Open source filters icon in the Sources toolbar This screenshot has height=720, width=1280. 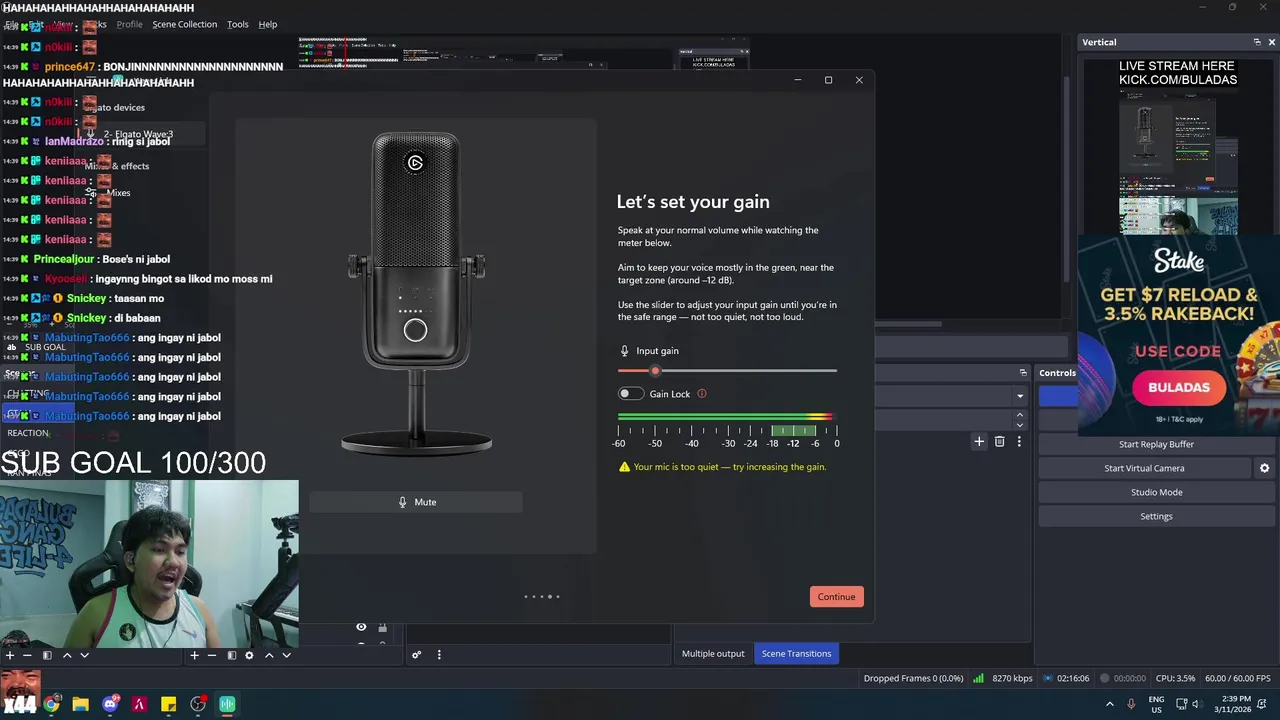(x=231, y=655)
